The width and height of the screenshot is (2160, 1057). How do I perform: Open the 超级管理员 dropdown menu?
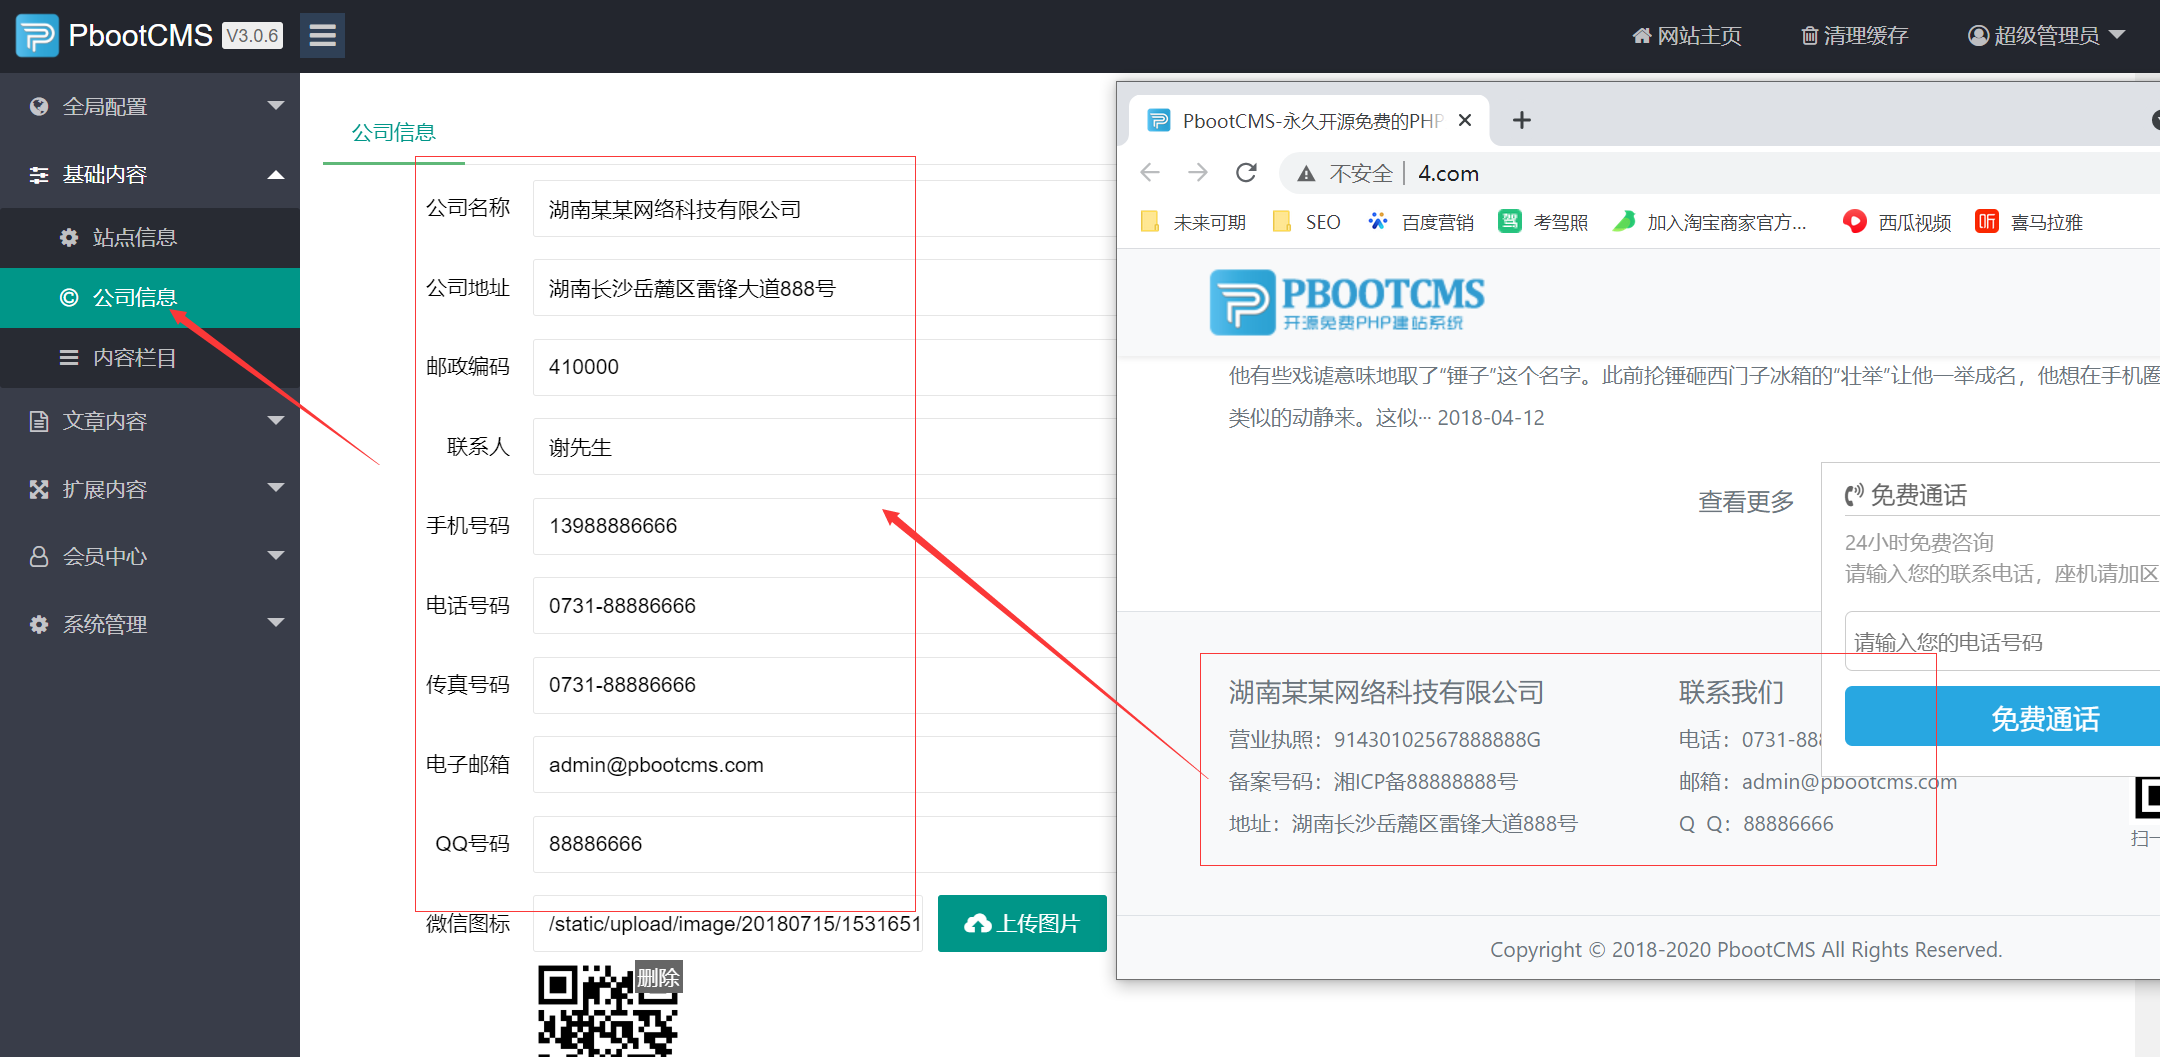point(2046,36)
